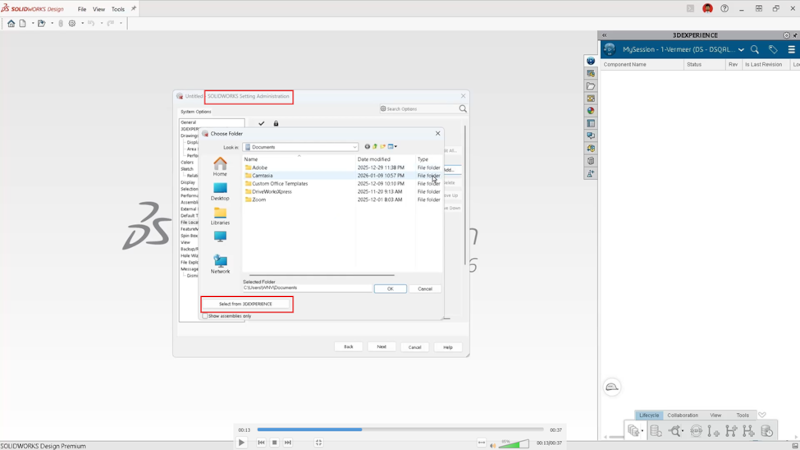Image resolution: width=800 pixels, height=450 pixels.
Task: Click the checkmark icon in Settings dialog
Action: click(x=261, y=123)
